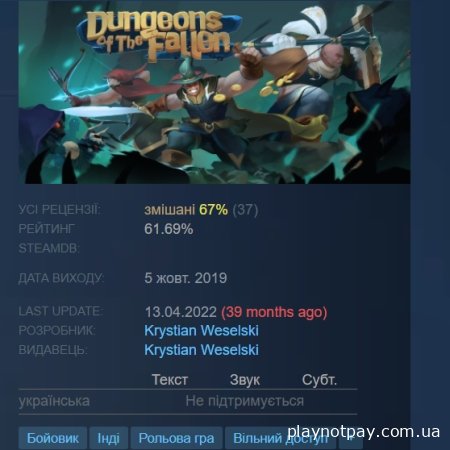The height and width of the screenshot is (450, 450).
Task: Click the Текст language column header
Action: pyautogui.click(x=170, y=380)
